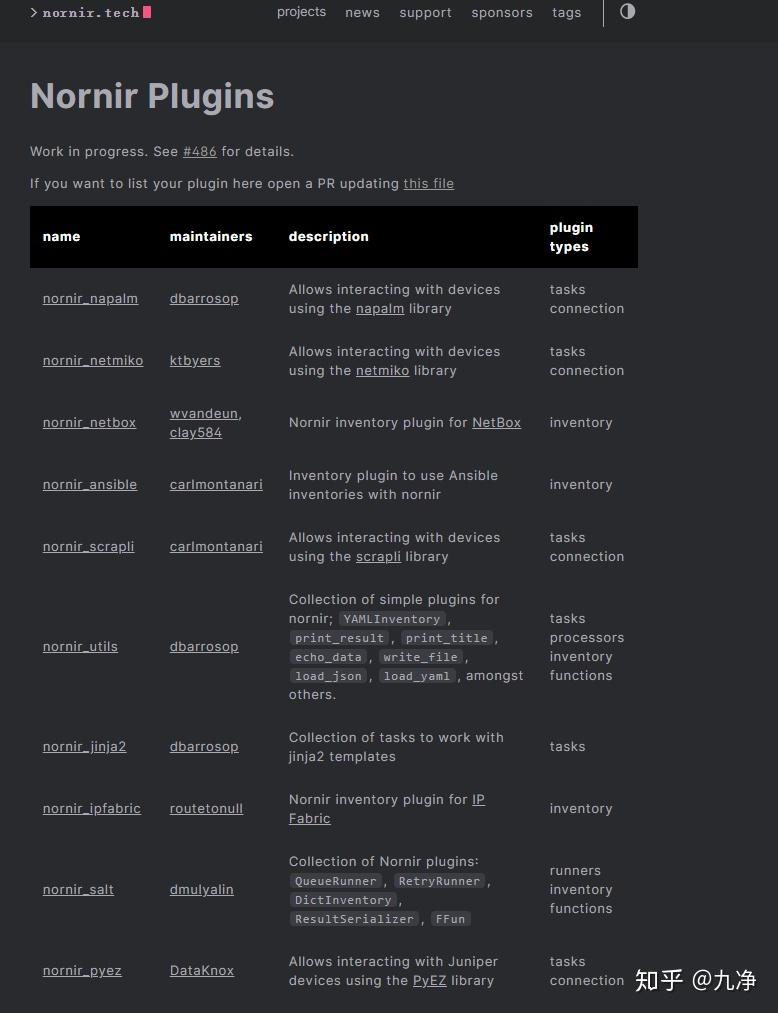Image resolution: width=778 pixels, height=1013 pixels.
Task: View maintainer routetonull profile
Action: pos(206,809)
